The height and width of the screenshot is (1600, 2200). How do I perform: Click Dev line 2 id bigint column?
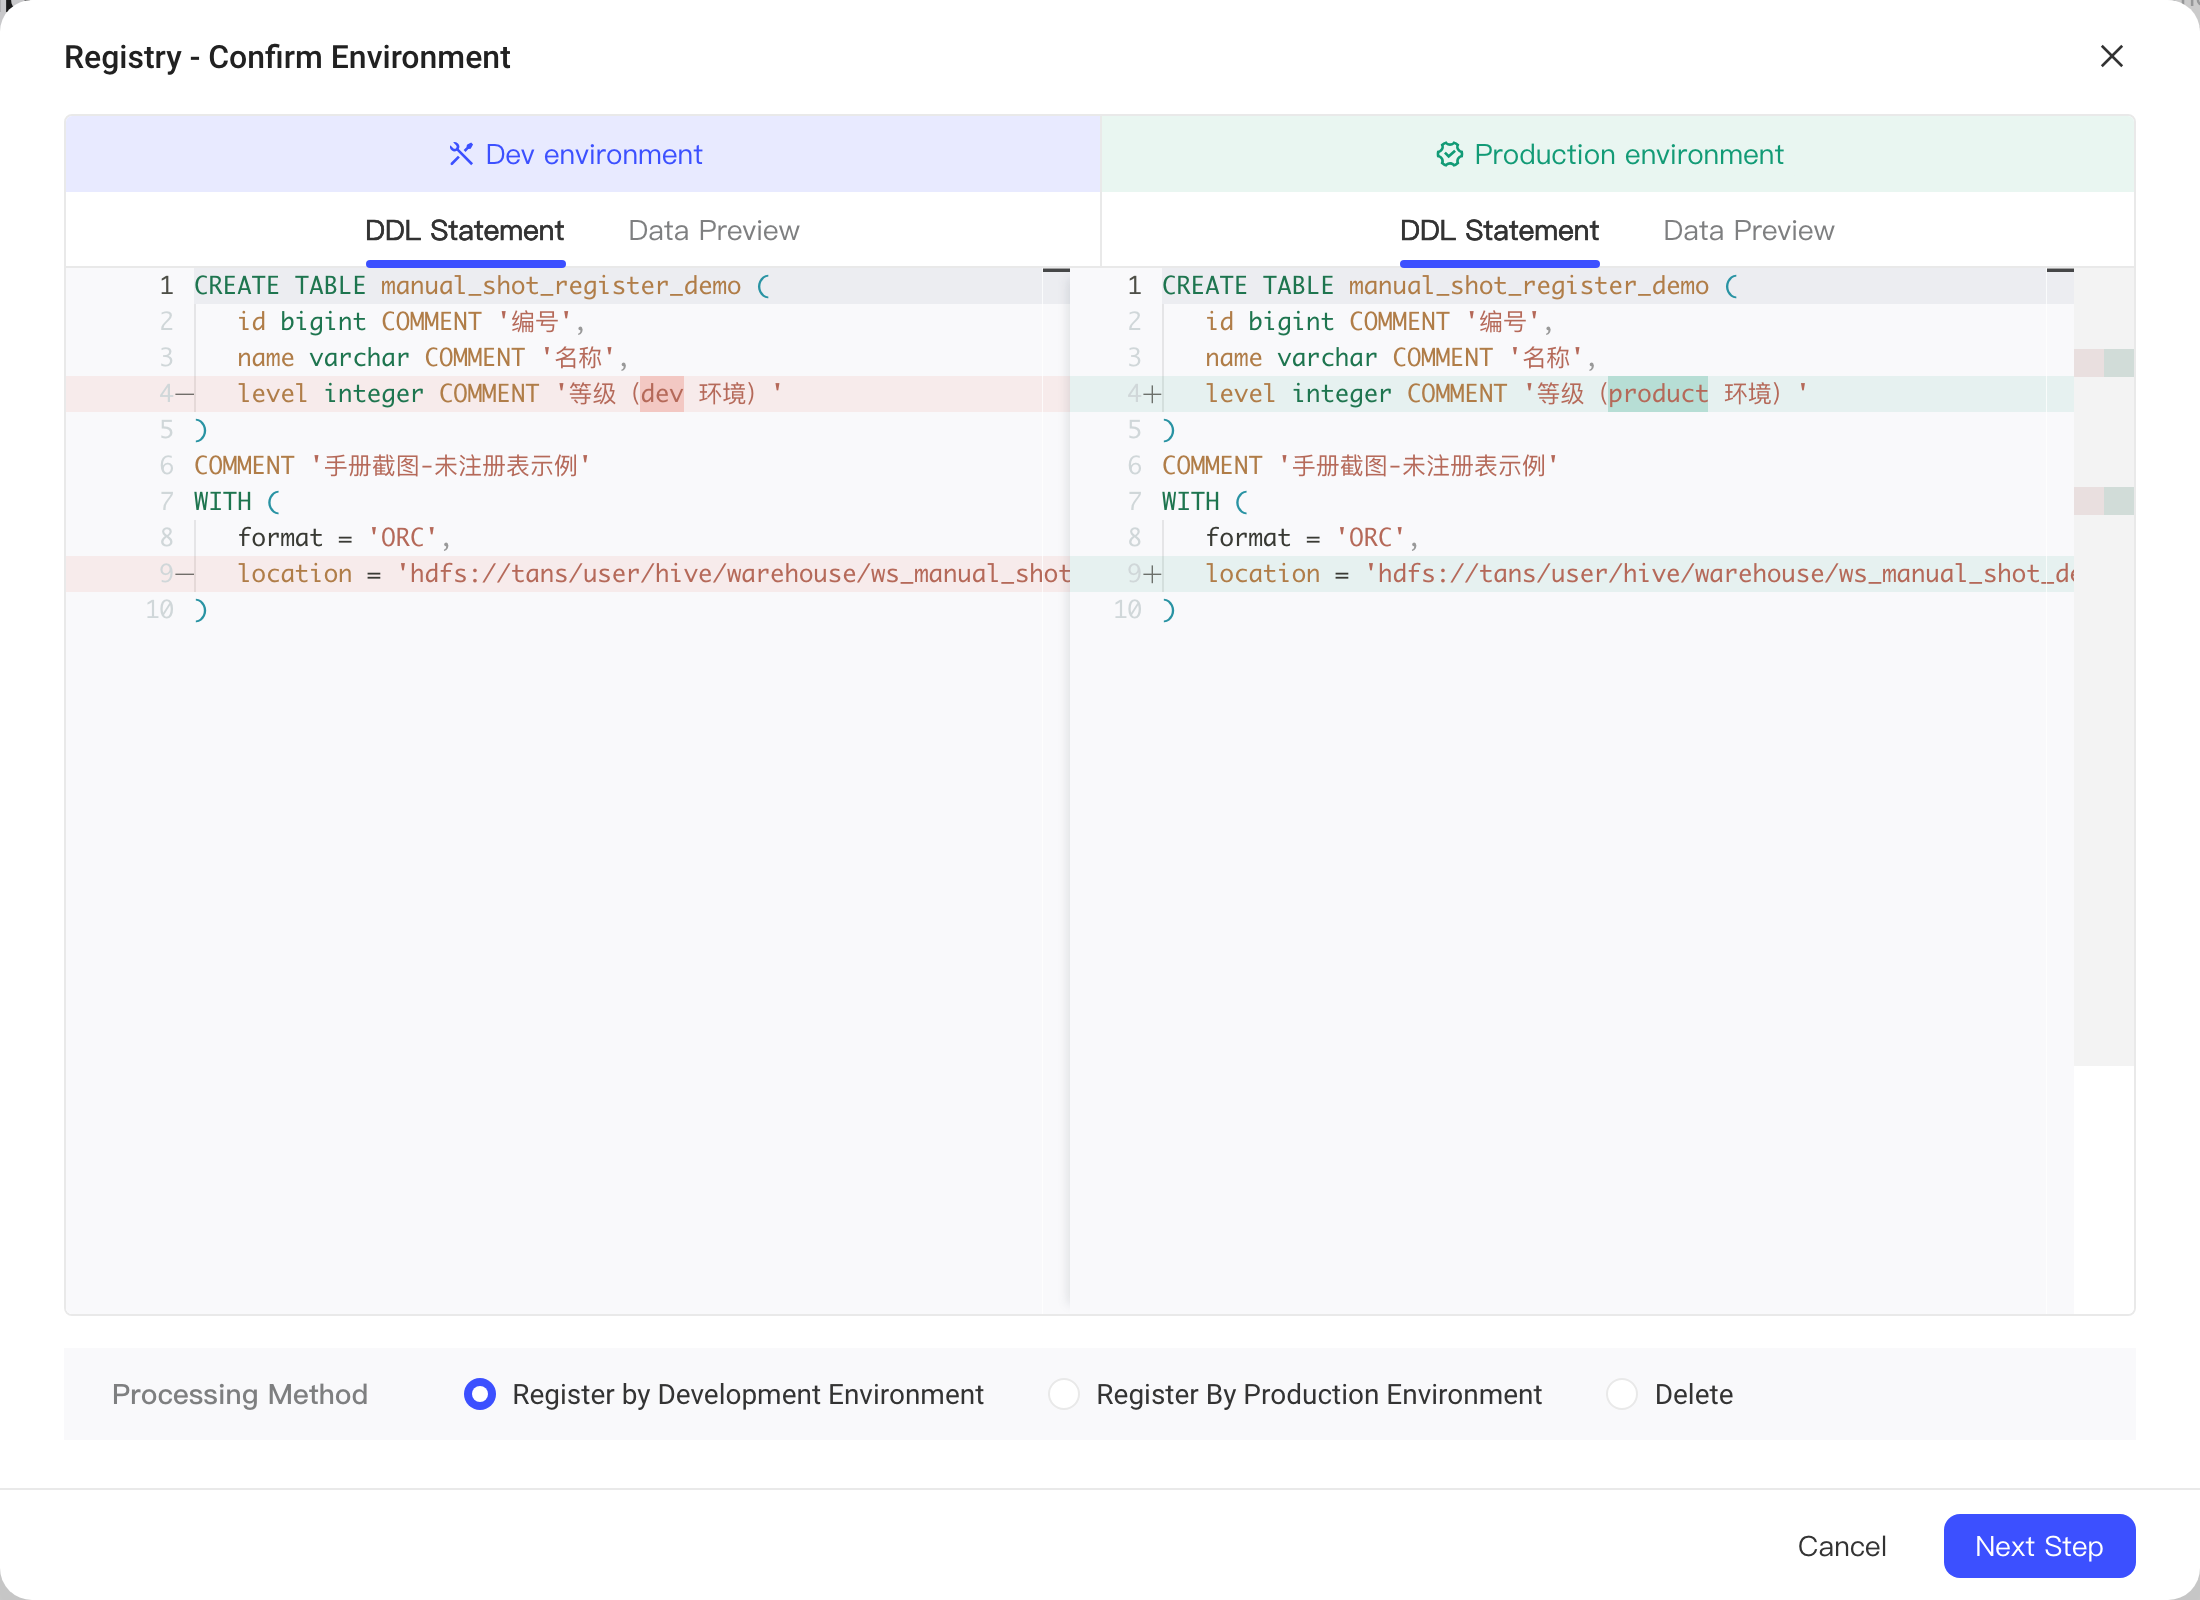point(411,322)
